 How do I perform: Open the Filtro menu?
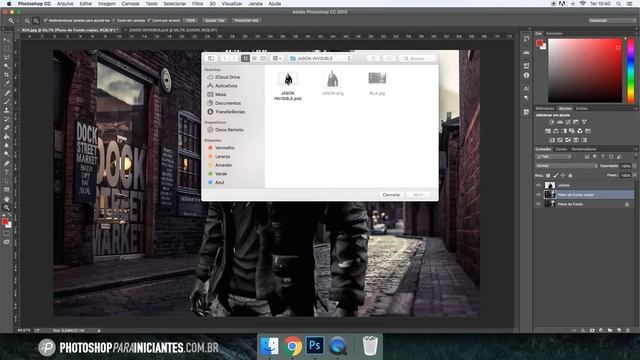198,3
